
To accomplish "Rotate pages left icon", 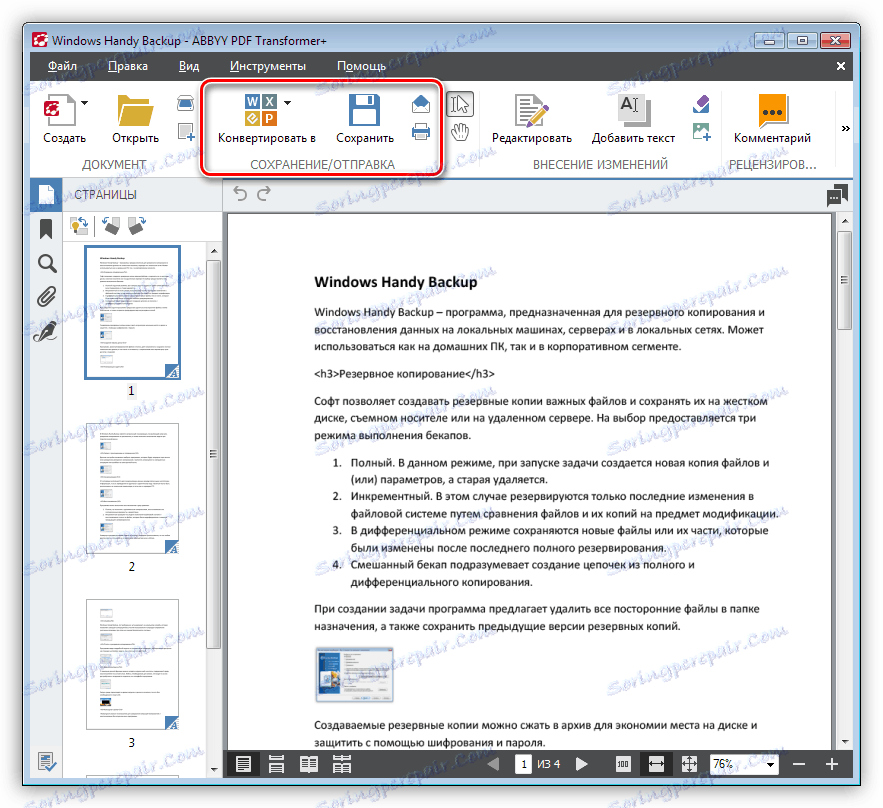I will click(x=111, y=226).
